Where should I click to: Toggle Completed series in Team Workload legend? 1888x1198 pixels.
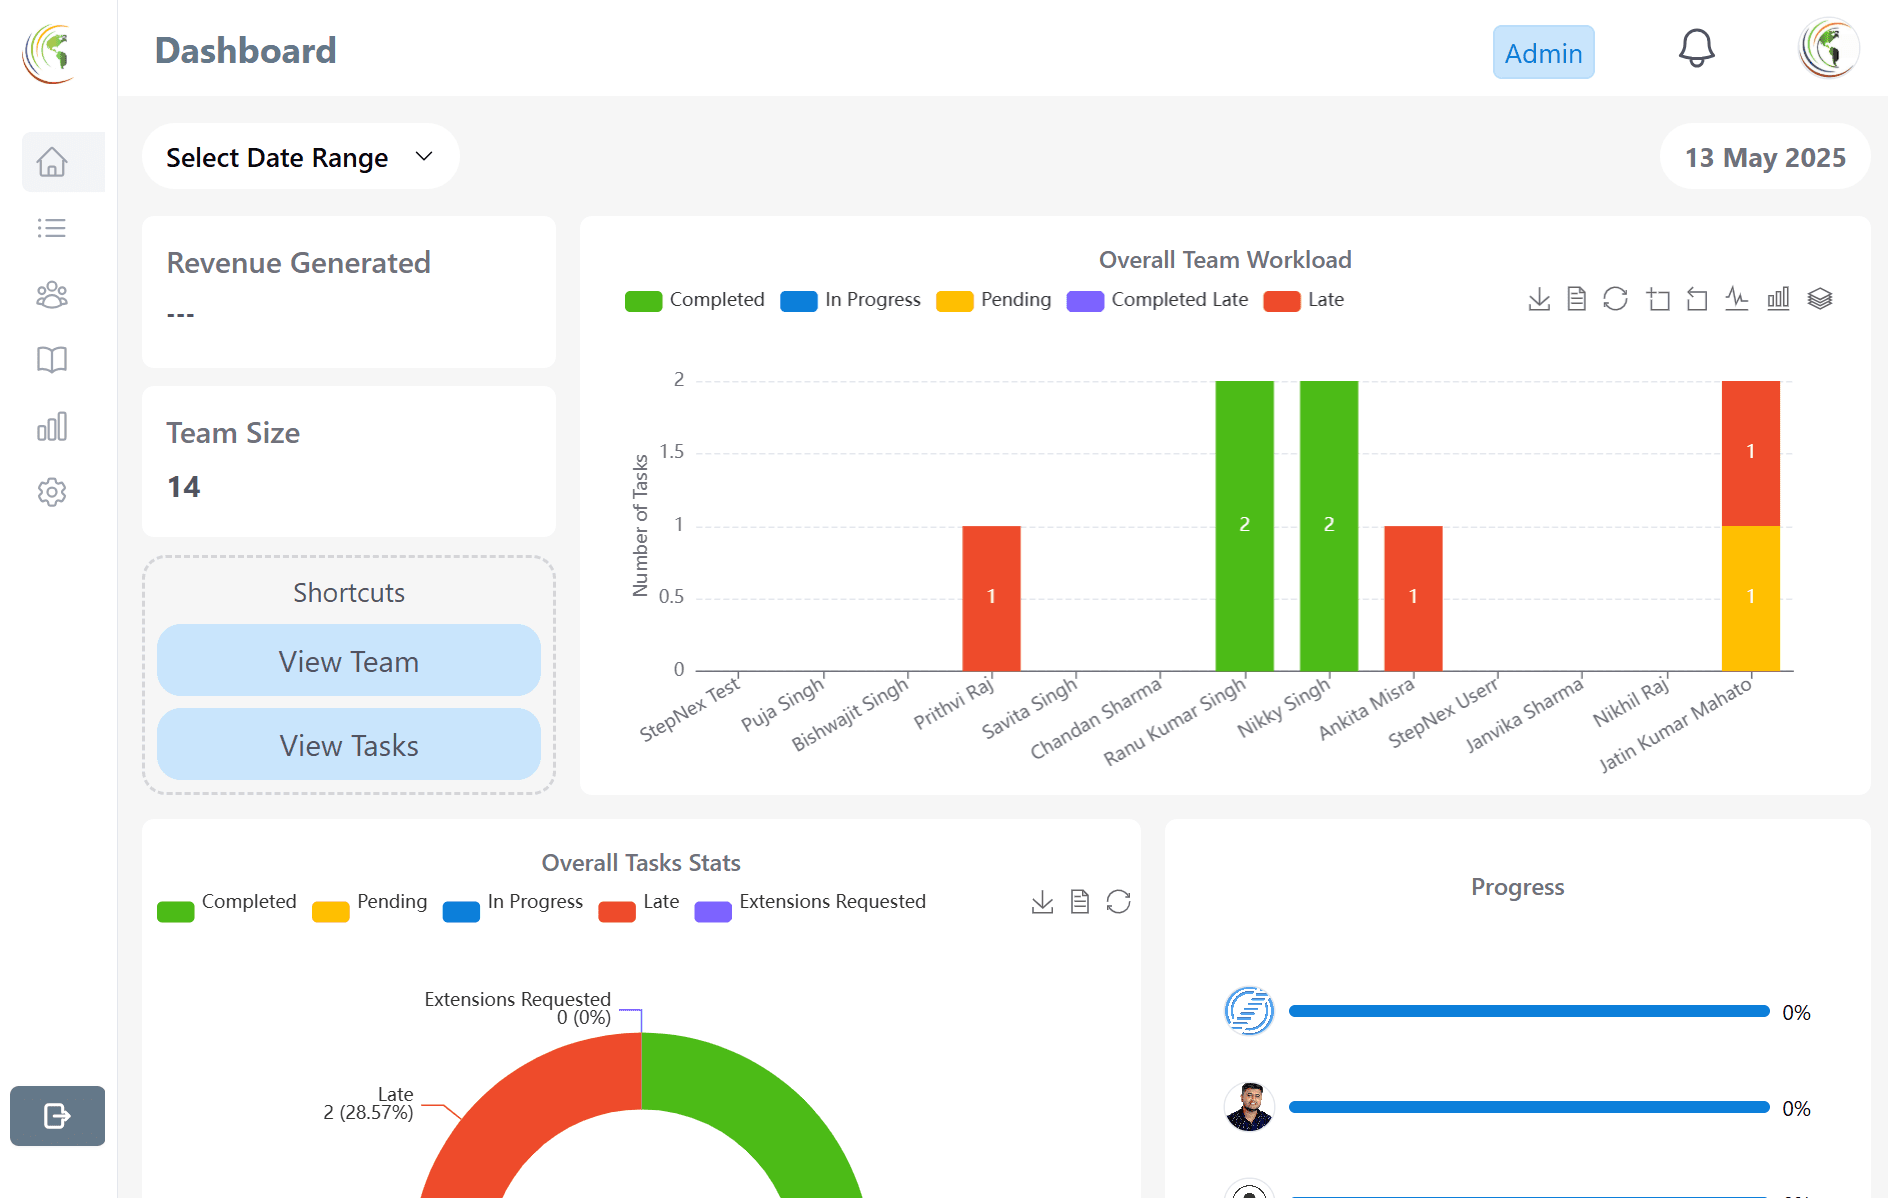pos(694,300)
